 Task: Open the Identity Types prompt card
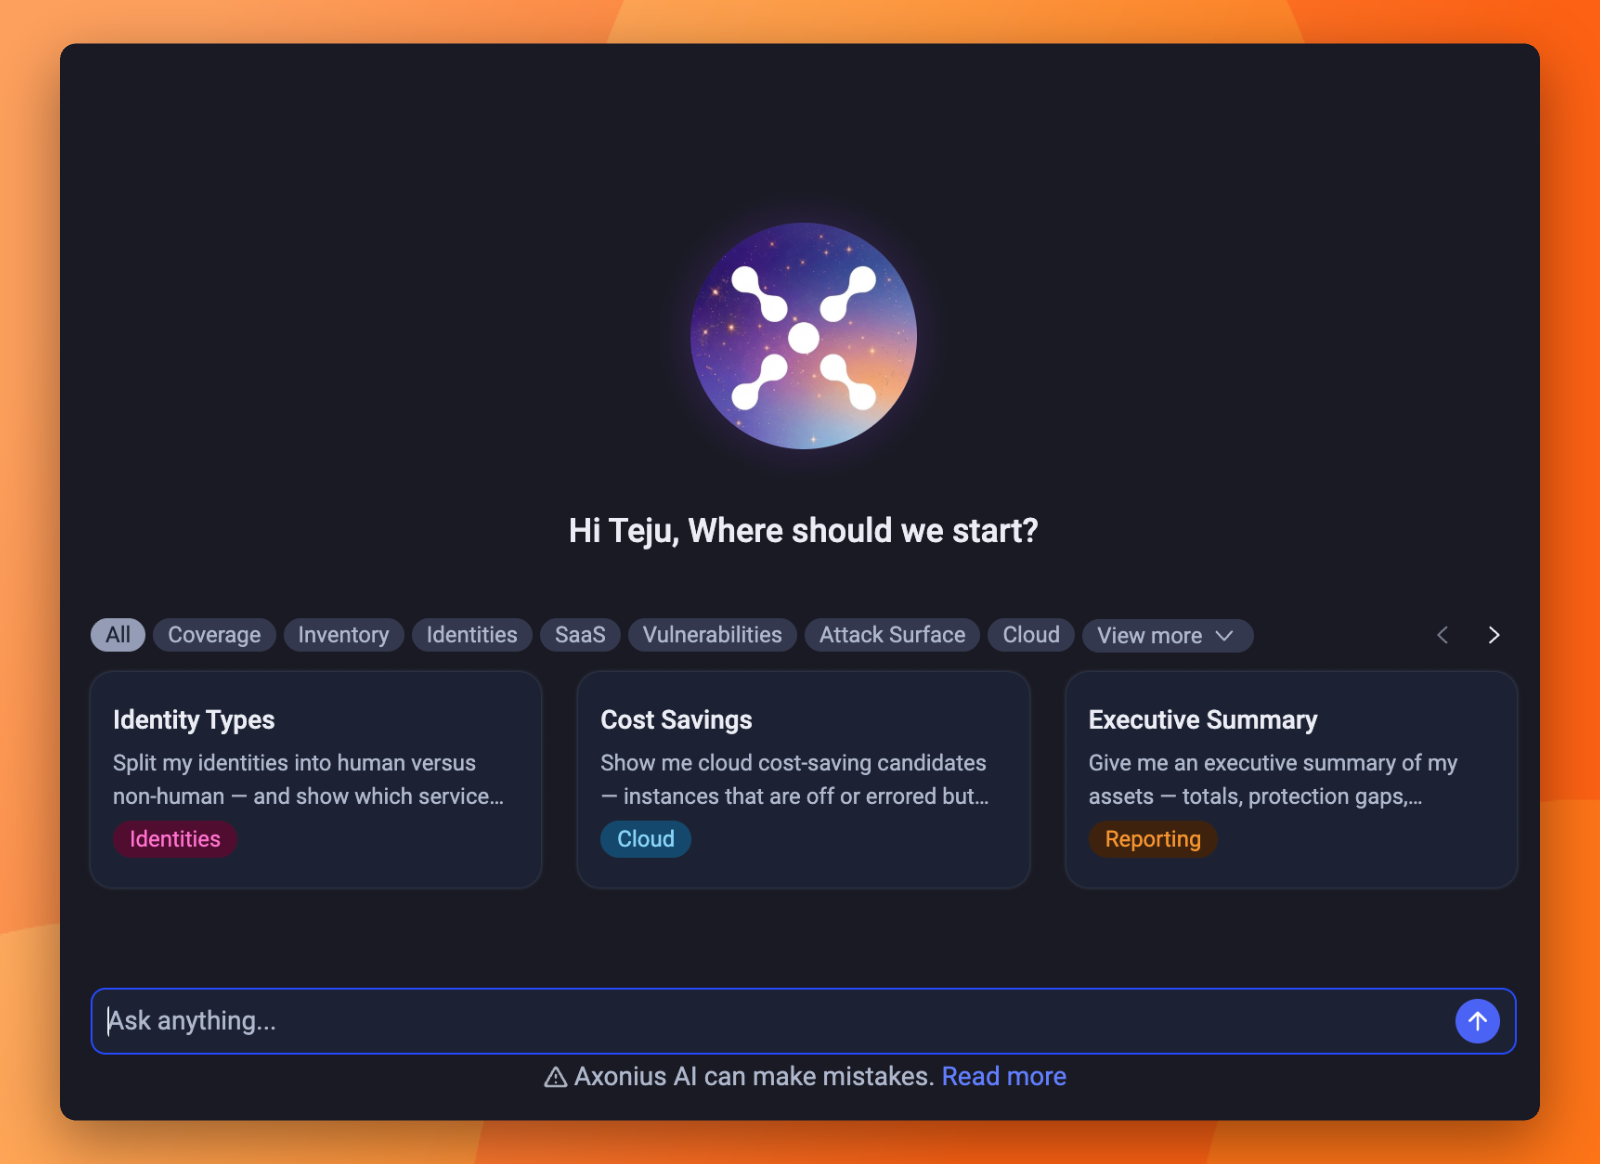point(316,780)
